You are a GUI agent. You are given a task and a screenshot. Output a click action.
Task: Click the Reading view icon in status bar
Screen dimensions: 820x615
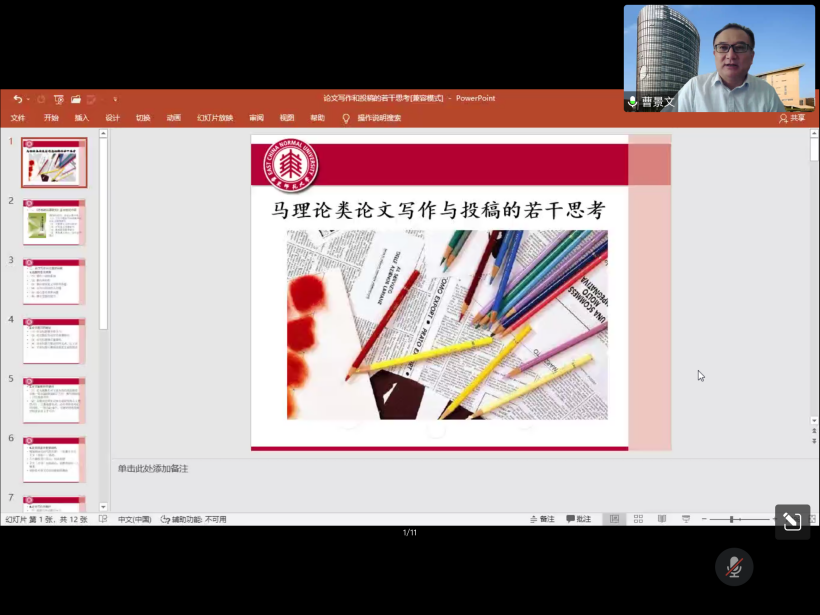pyautogui.click(x=662, y=519)
